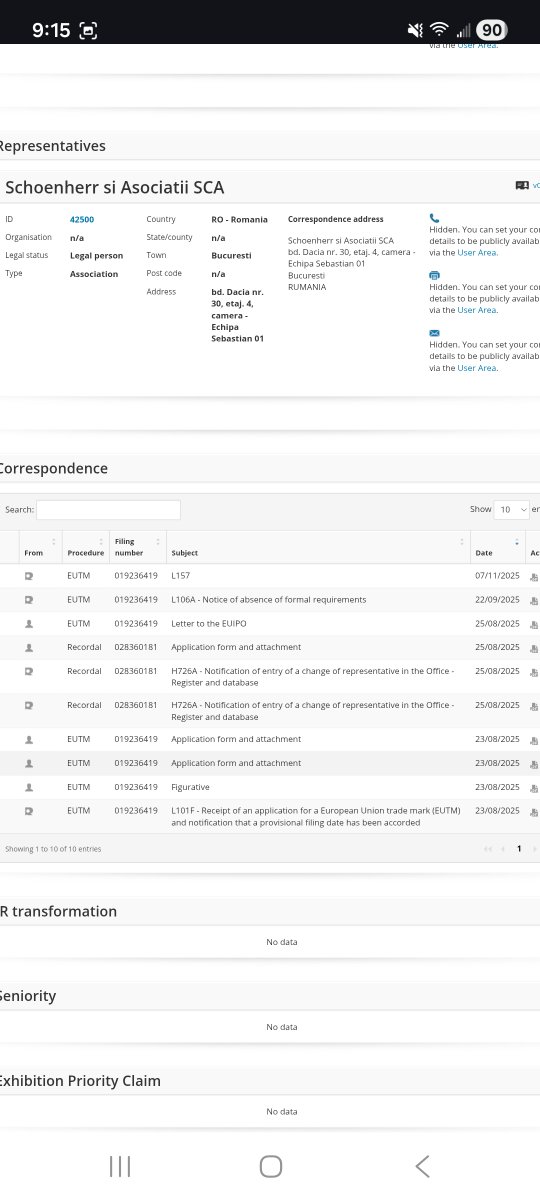
Task: Click the RO - Romania country value
Action: [239, 219]
